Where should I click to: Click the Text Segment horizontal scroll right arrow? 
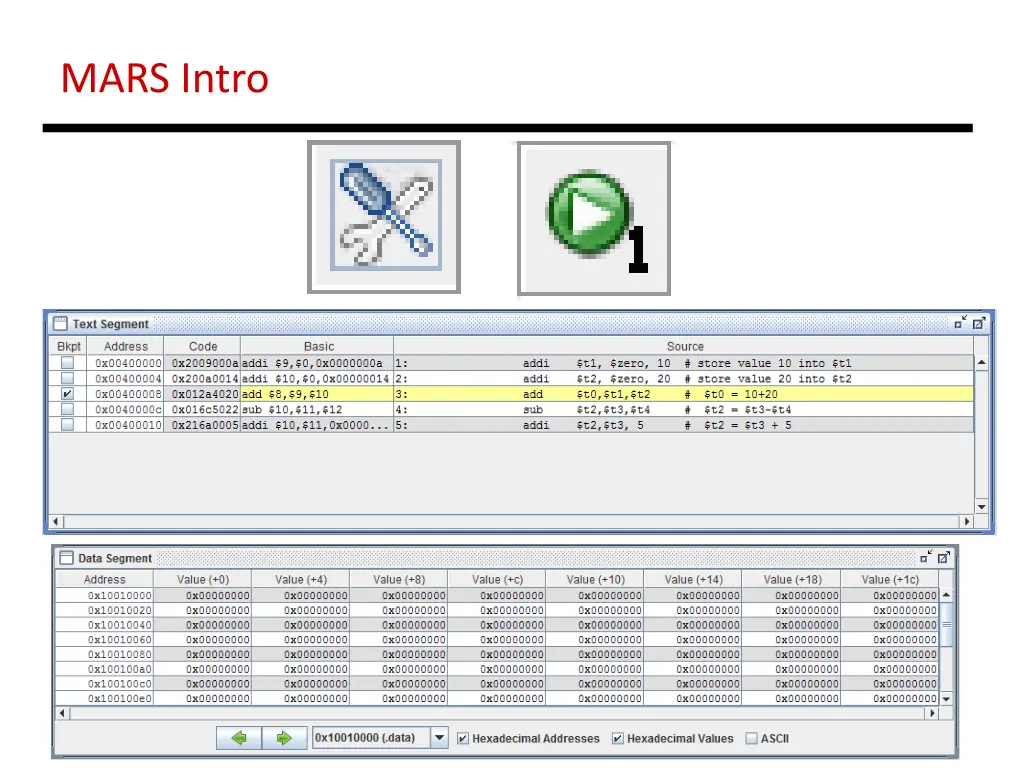[967, 521]
